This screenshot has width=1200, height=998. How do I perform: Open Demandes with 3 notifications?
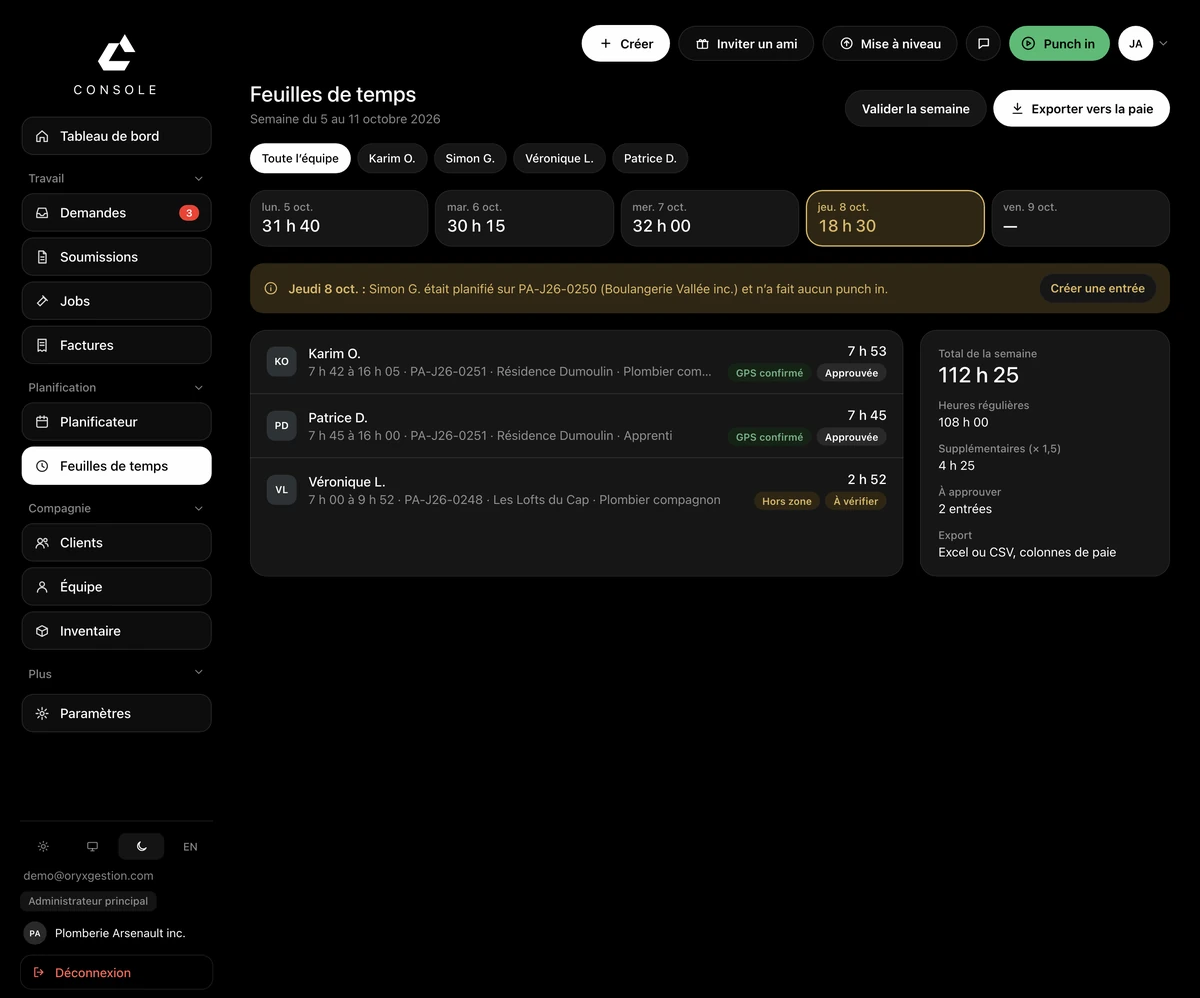116,213
